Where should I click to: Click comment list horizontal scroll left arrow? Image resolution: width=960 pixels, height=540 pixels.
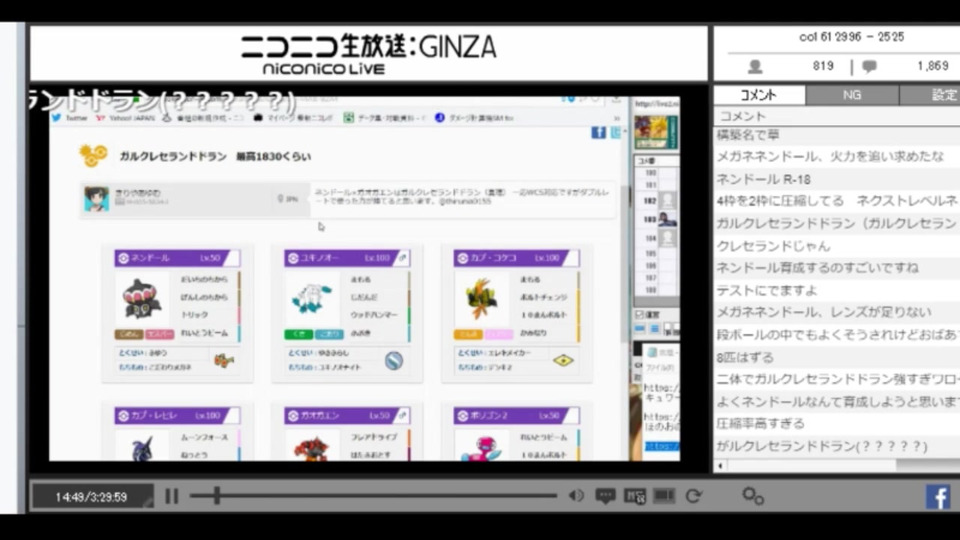721,466
